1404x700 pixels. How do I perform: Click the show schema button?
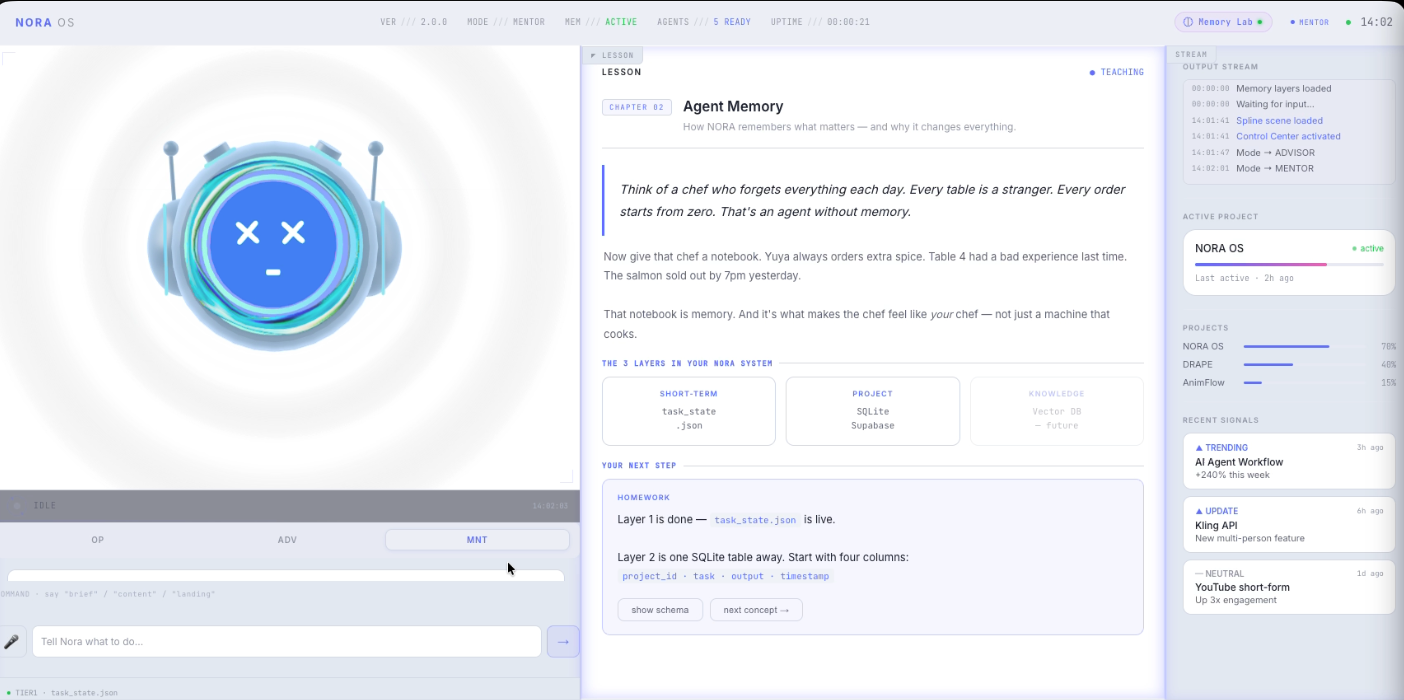coord(660,610)
